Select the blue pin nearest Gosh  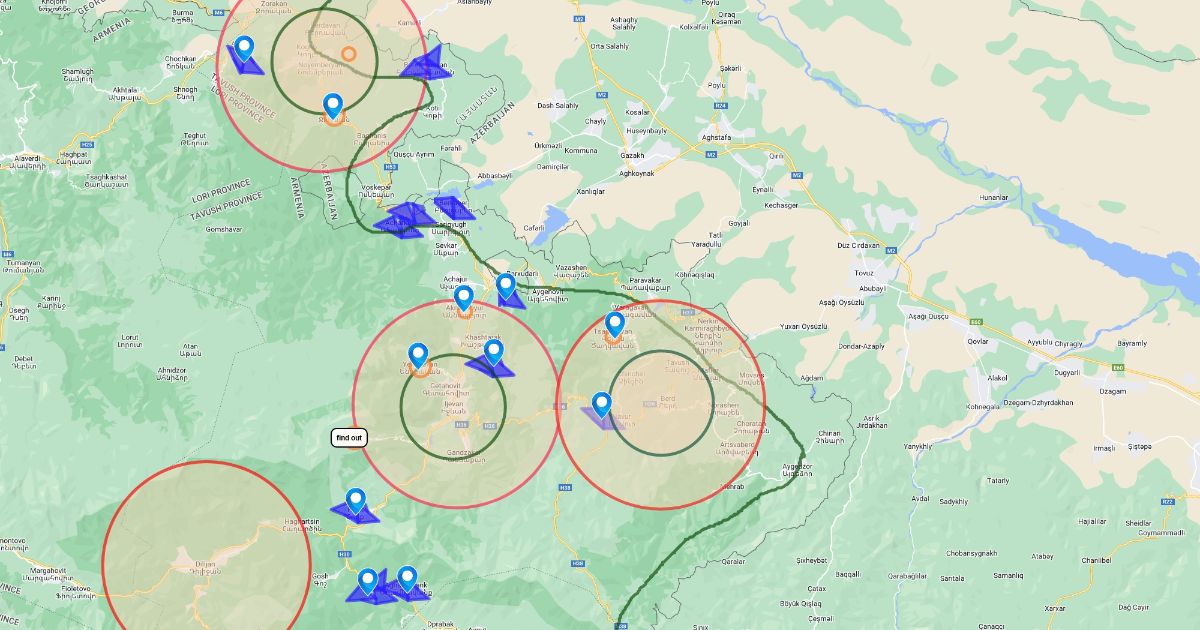click(x=368, y=581)
